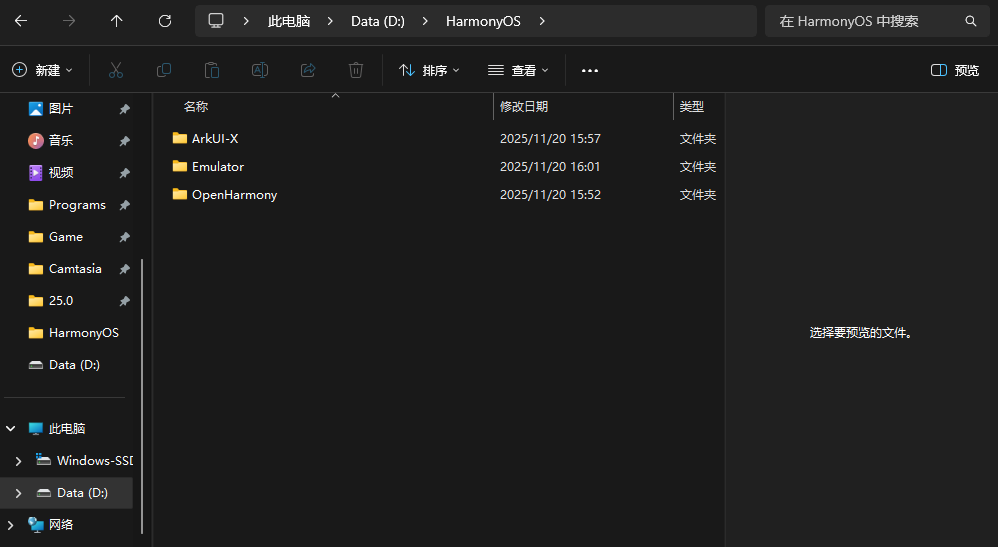This screenshot has width=998, height=547.
Task: Open unpinned Data (D:) under quick access
Action: [x=74, y=365]
